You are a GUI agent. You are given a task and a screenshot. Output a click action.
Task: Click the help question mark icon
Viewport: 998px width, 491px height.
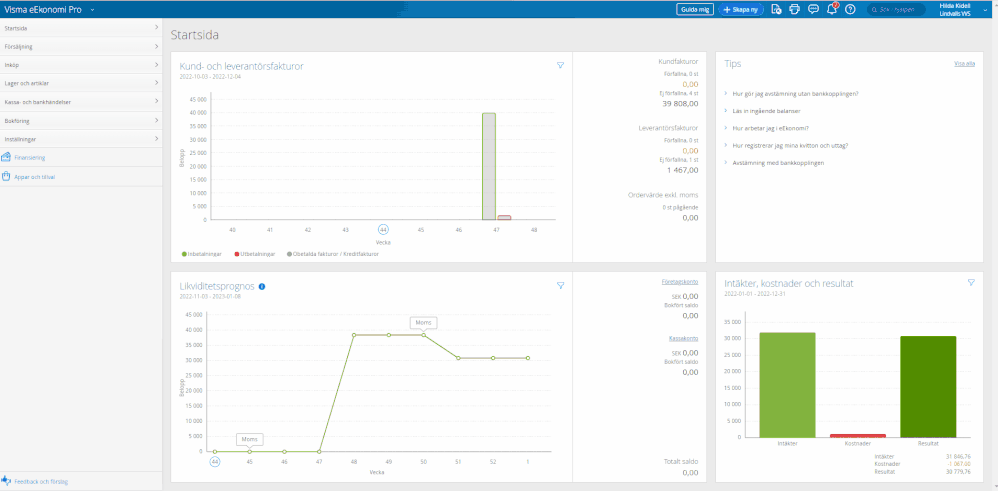(x=850, y=9)
